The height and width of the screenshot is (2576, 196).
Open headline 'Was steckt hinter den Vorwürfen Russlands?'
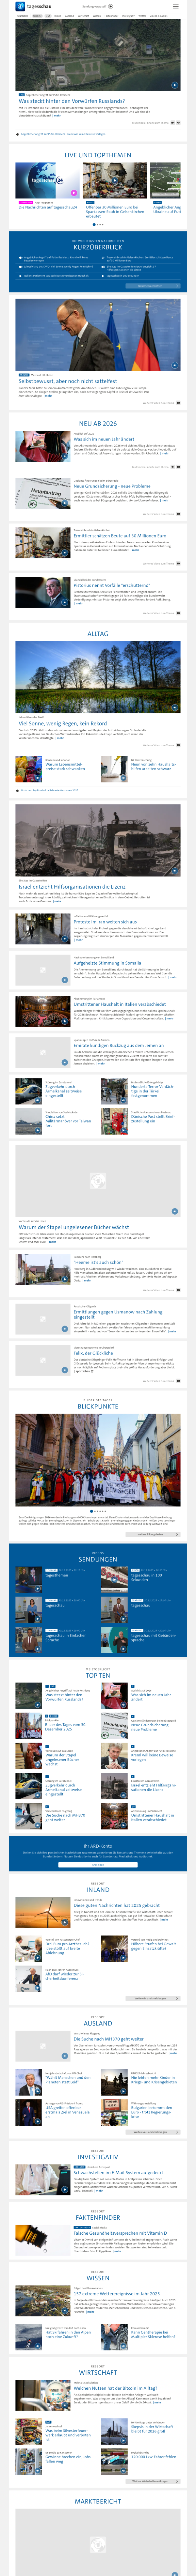(70, 101)
